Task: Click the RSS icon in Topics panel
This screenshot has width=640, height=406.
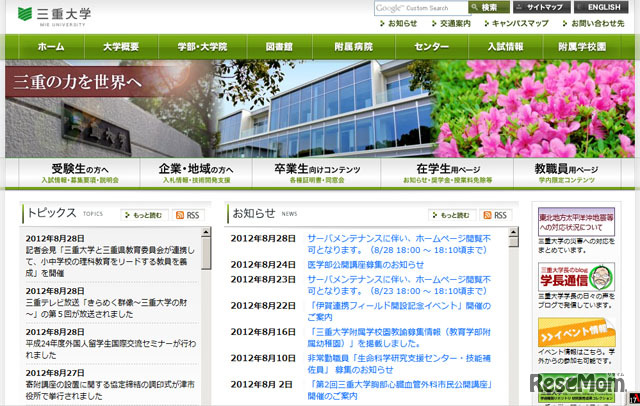Action: (188, 215)
